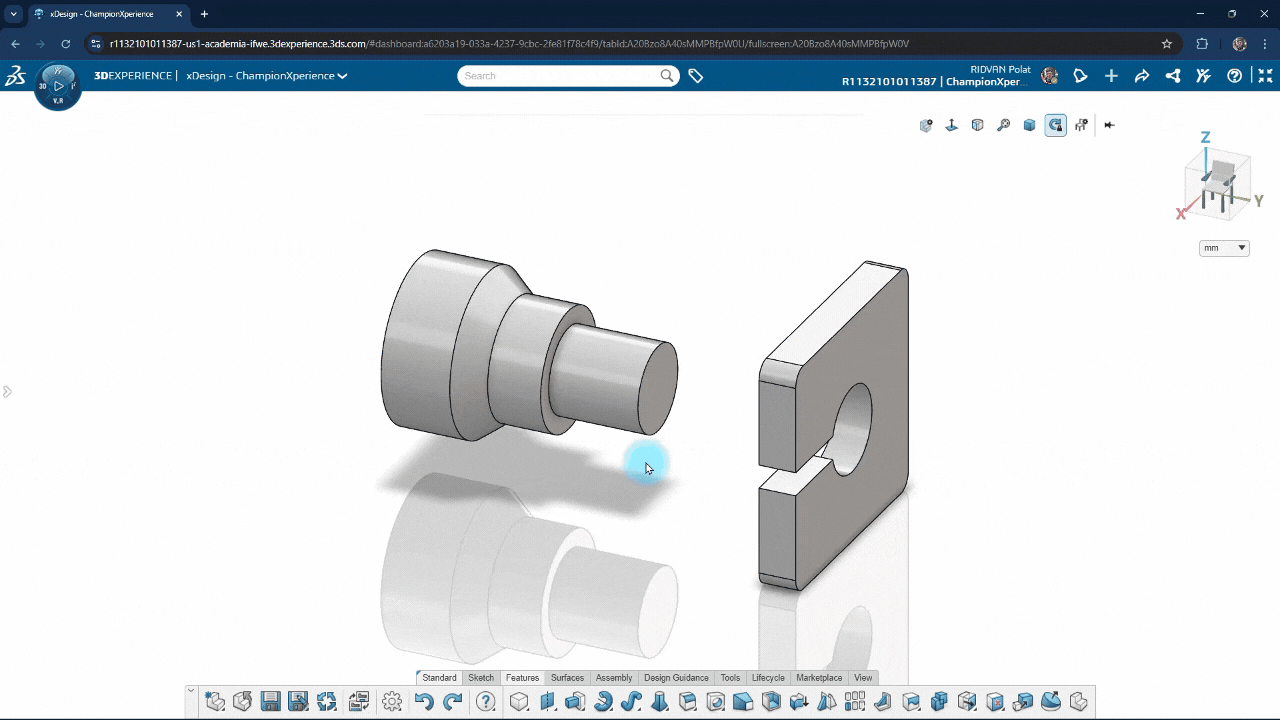Image resolution: width=1280 pixels, height=720 pixels.
Task: Click the Help question mark icon
Action: click(x=485, y=701)
